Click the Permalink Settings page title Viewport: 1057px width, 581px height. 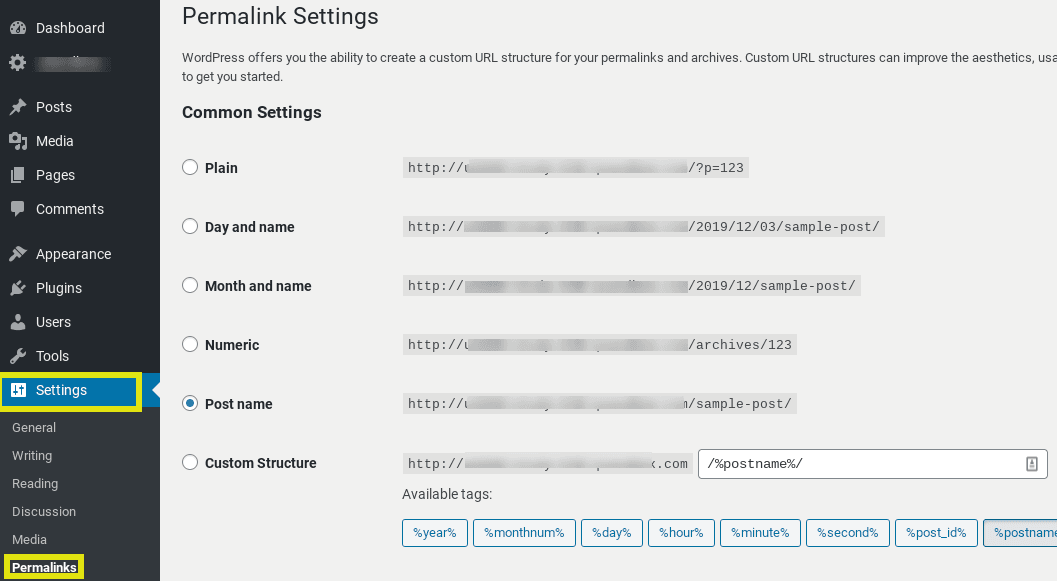coord(280,16)
